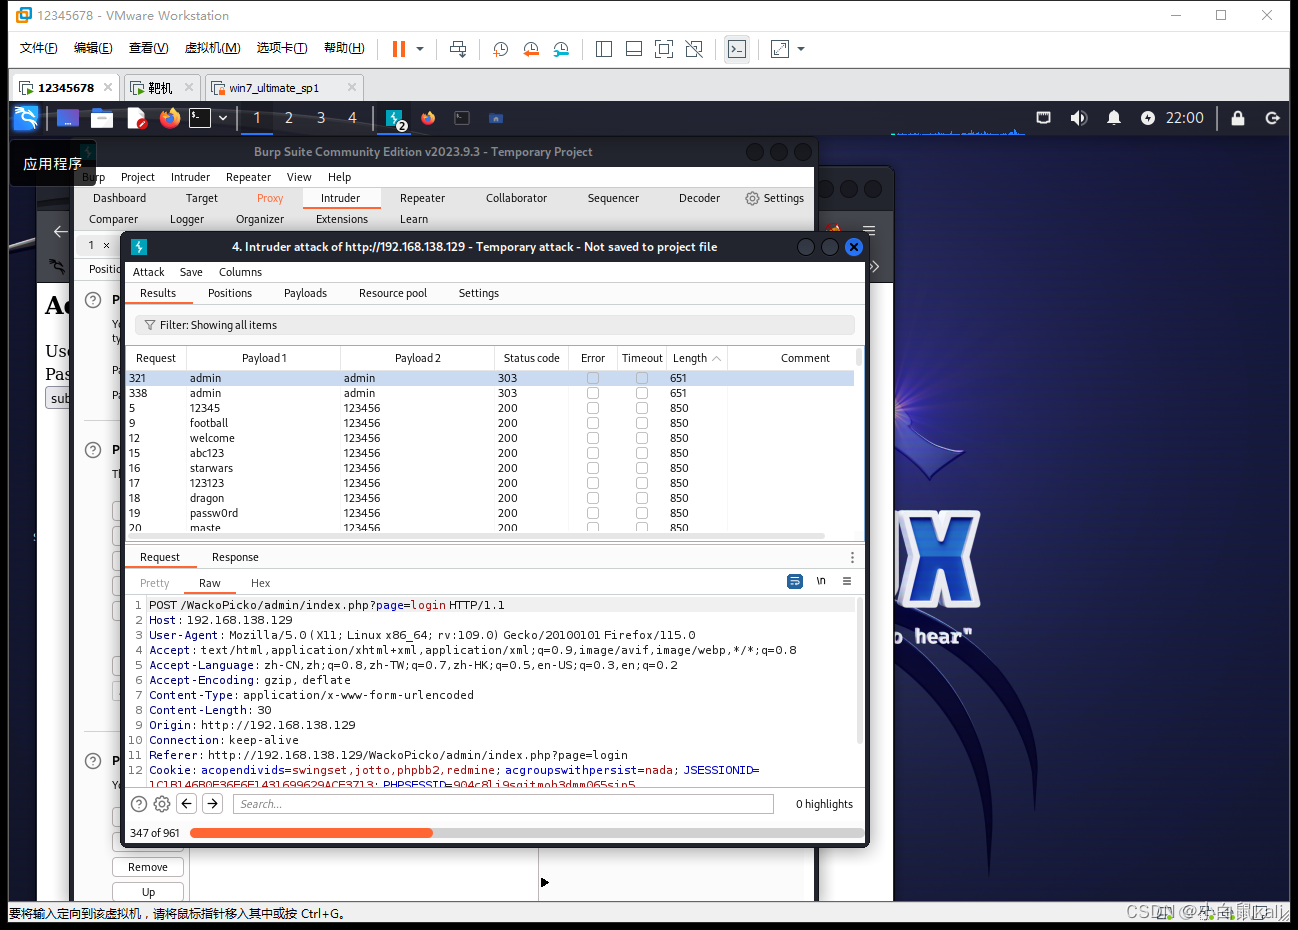Click the Search... input field
Image resolution: width=1298 pixels, height=930 pixels.
coord(503,804)
